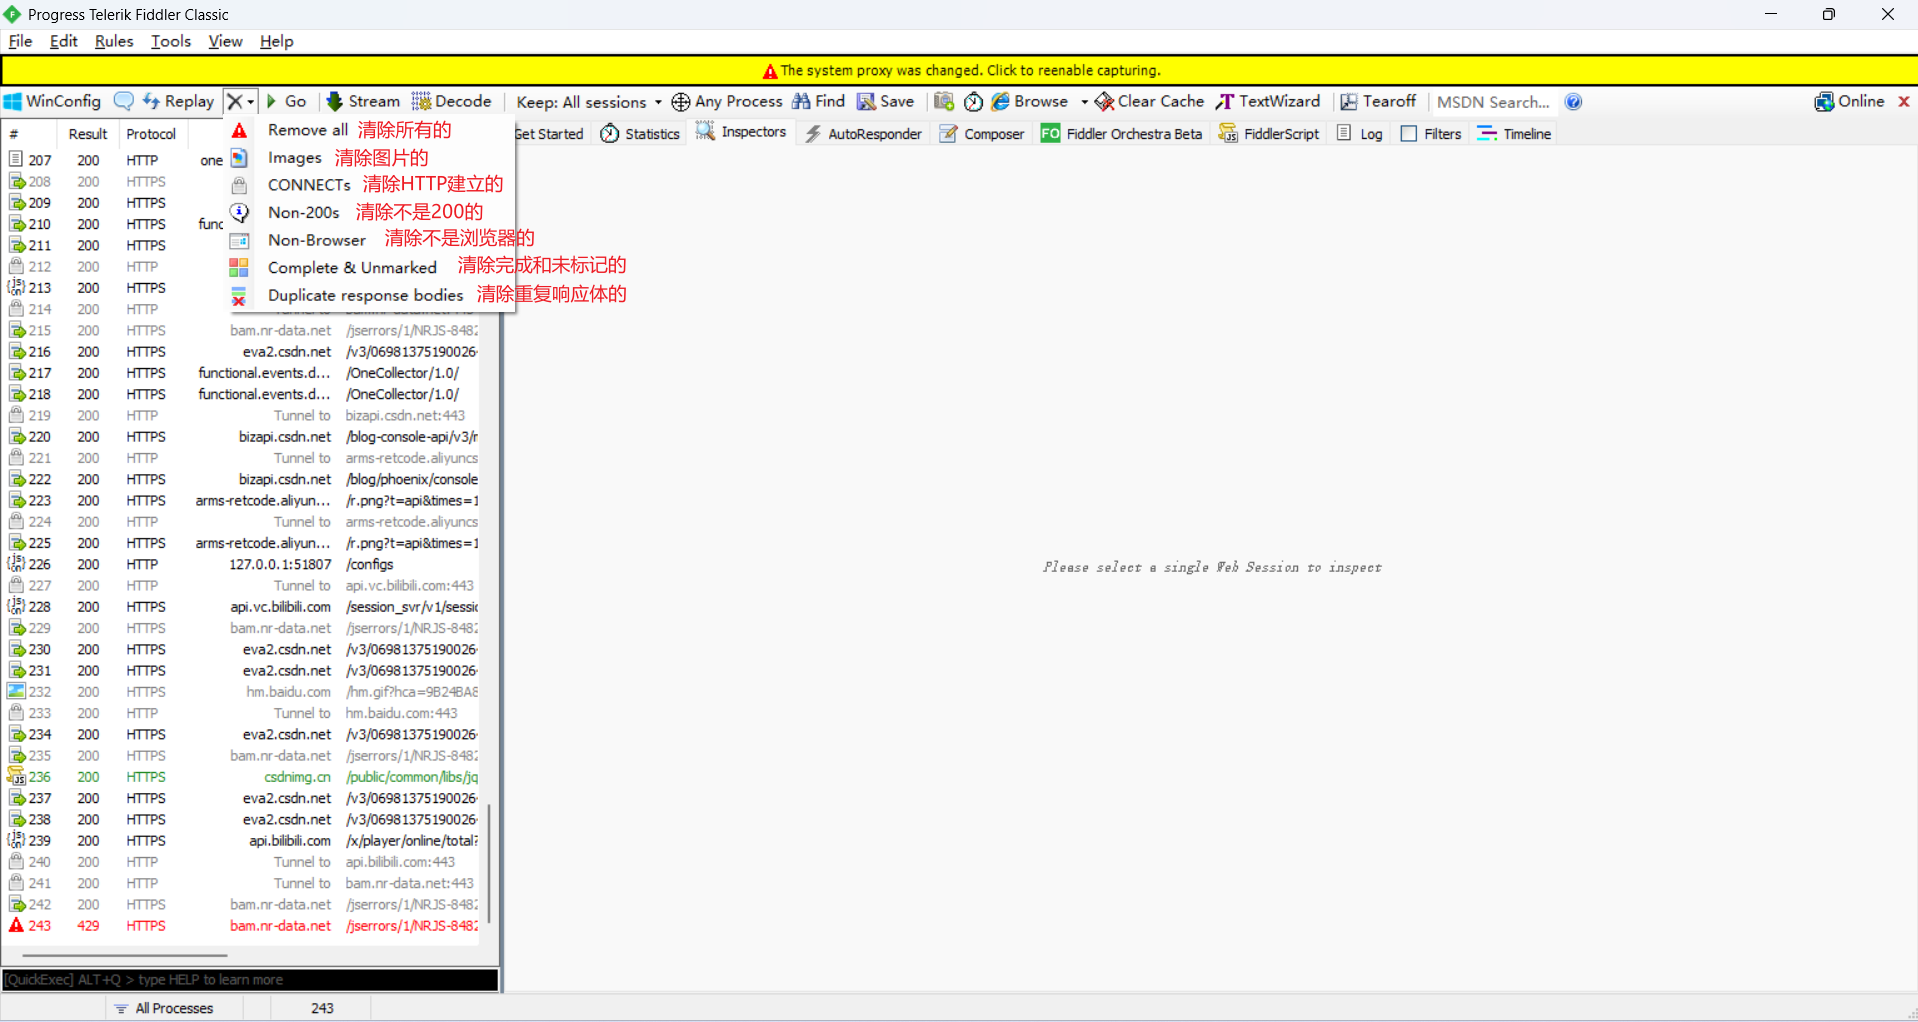Viewport: 1918px width, 1022px height.
Task: Replay the selected sessions
Action: (179, 101)
